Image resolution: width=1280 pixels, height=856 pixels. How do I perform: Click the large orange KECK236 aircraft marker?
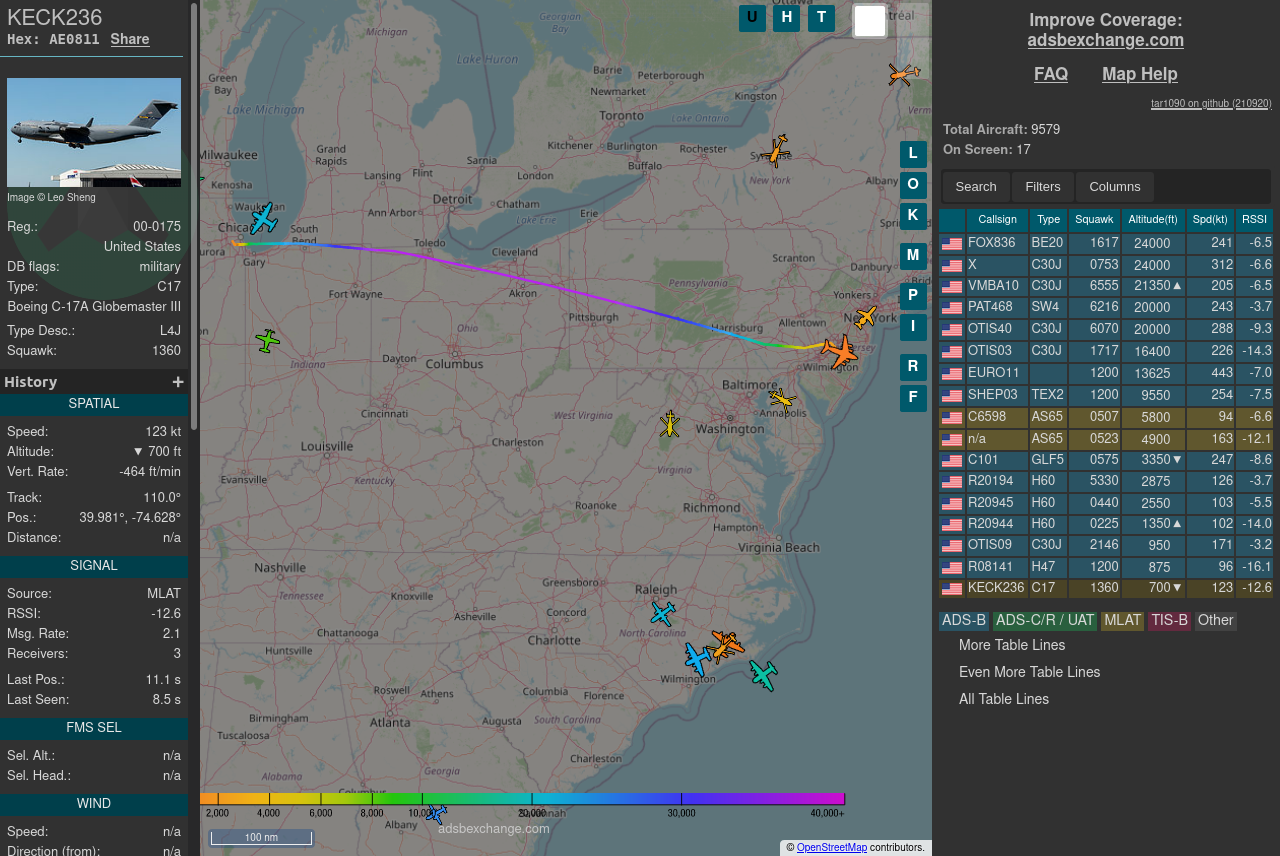(x=840, y=352)
